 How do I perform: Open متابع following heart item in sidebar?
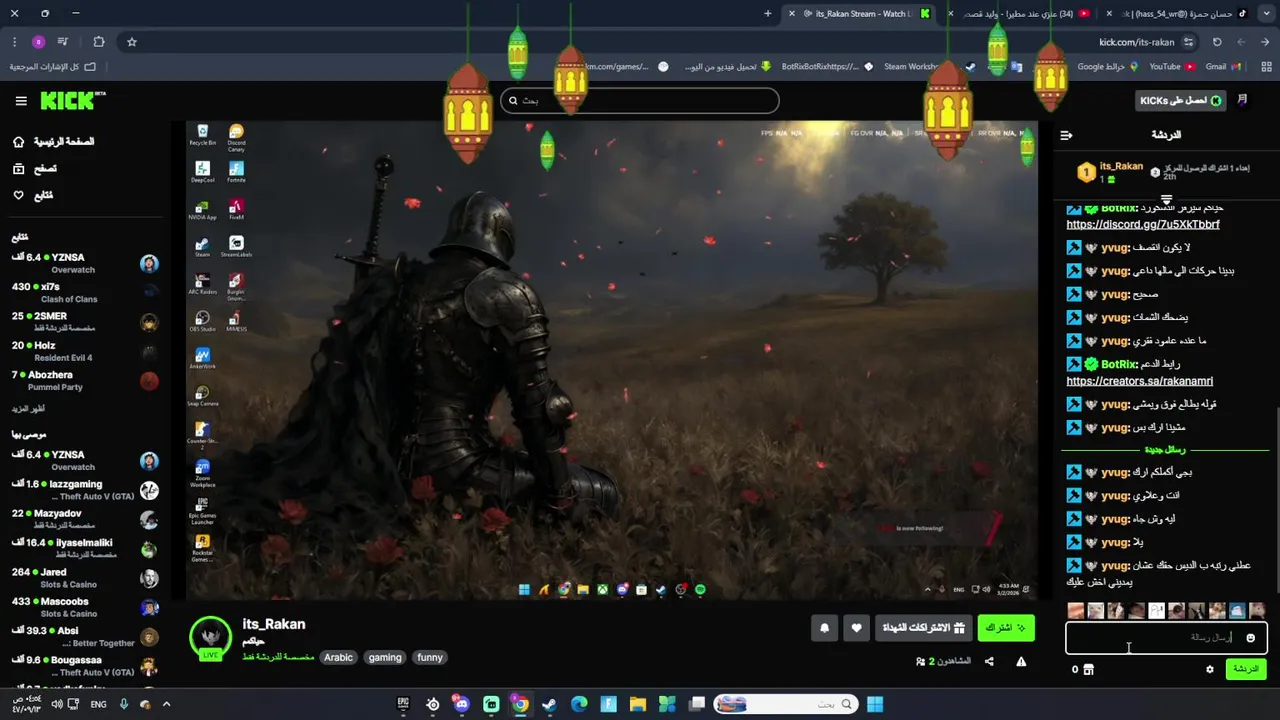[32, 195]
